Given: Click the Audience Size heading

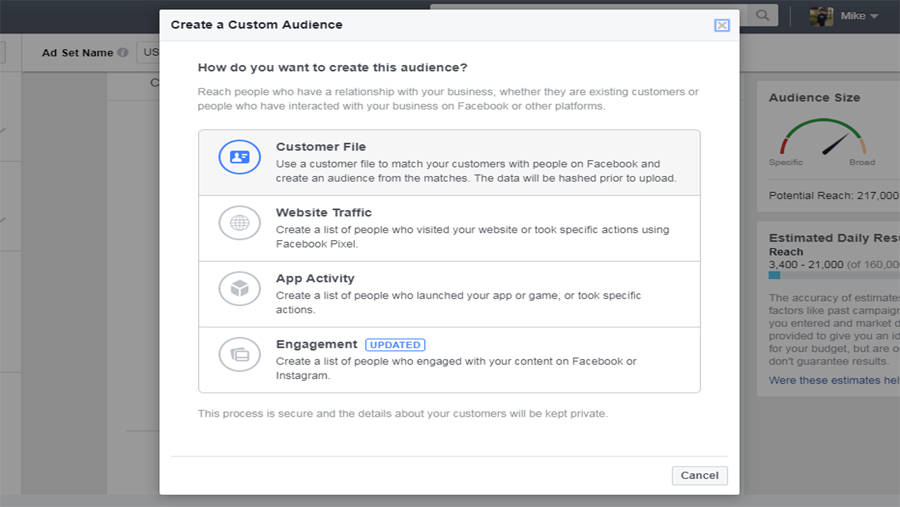Looking at the screenshot, I should (814, 98).
